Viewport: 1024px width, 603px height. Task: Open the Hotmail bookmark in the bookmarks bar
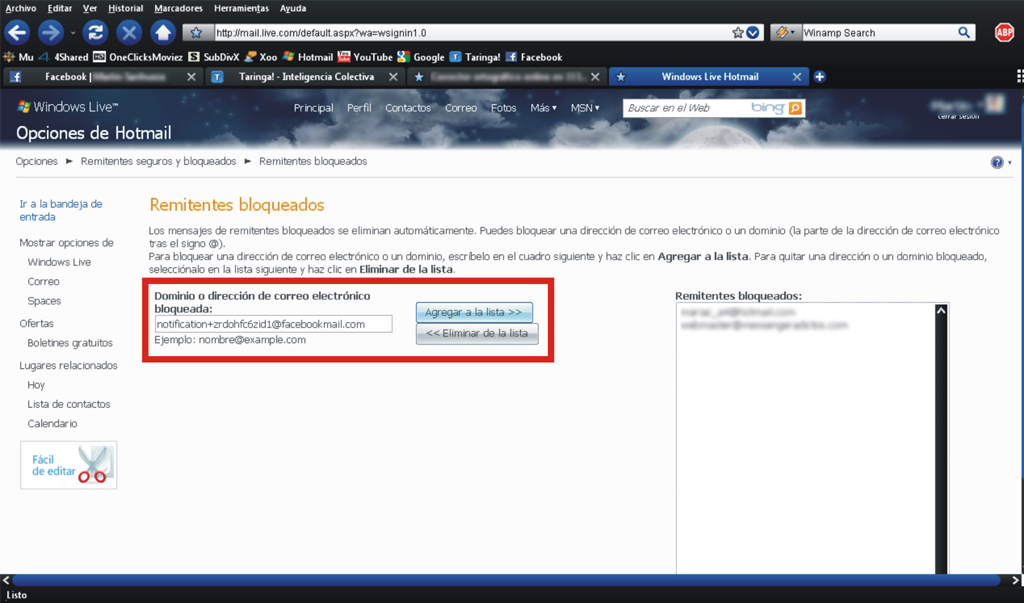point(308,57)
